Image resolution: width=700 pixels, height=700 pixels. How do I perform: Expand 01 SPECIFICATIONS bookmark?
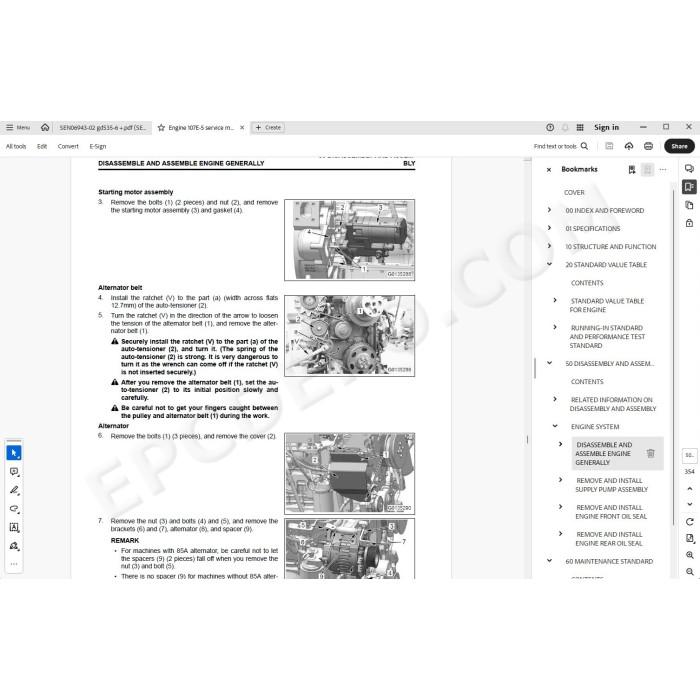point(550,228)
